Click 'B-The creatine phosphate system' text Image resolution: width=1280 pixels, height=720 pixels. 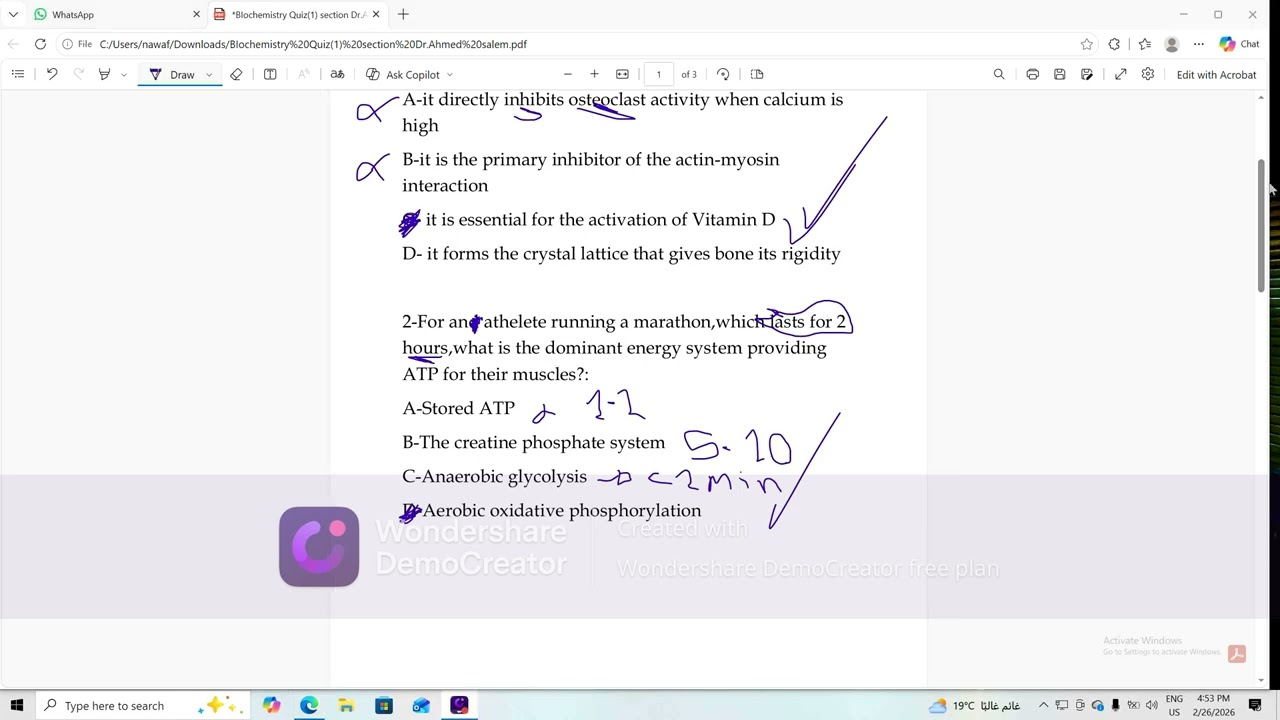pyautogui.click(x=533, y=443)
